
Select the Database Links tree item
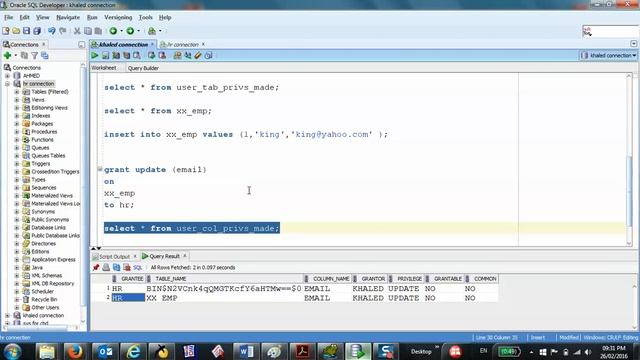pyautogui.click(x=48, y=228)
